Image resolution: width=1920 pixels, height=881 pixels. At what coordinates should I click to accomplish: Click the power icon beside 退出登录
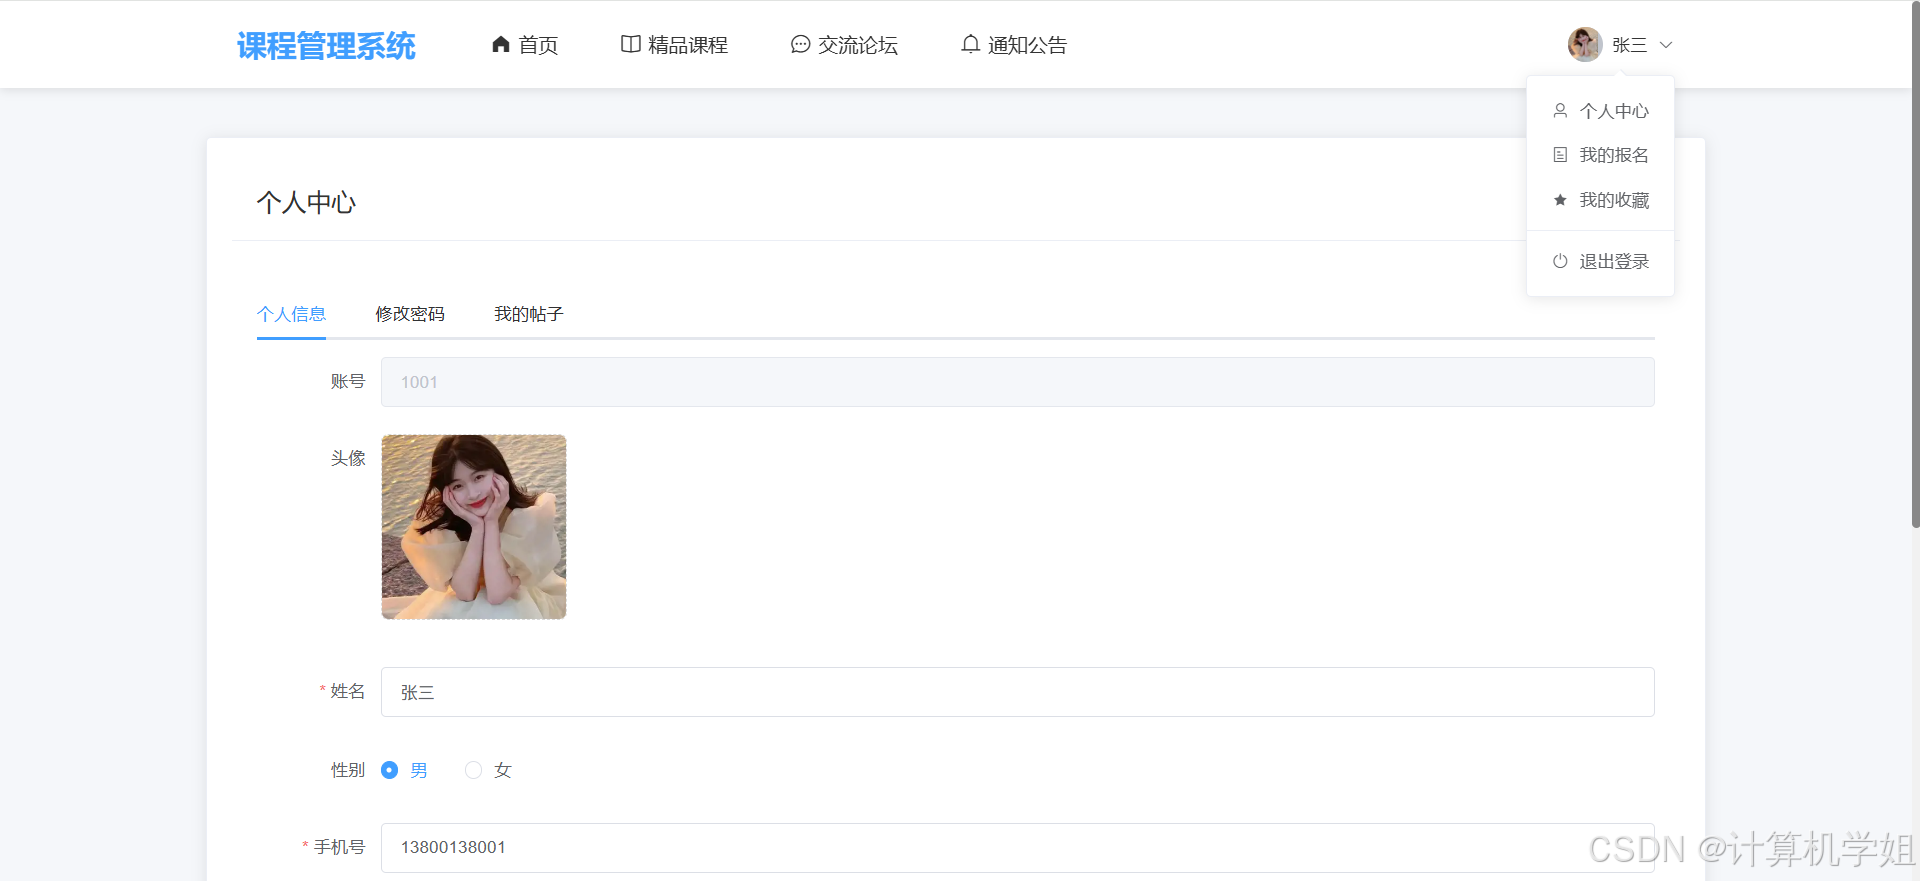point(1560,261)
